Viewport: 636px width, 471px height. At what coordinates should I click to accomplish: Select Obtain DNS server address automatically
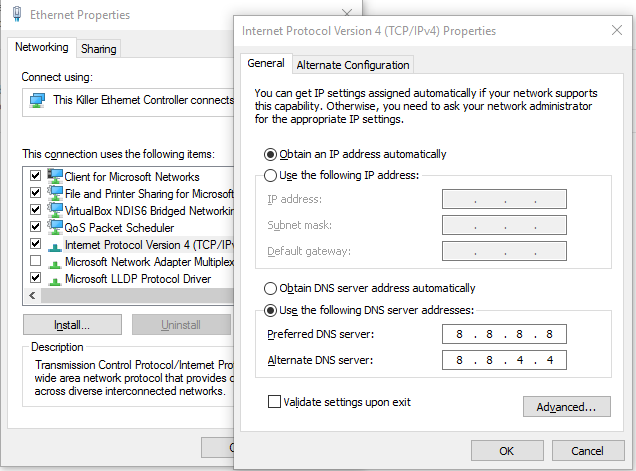point(270,288)
